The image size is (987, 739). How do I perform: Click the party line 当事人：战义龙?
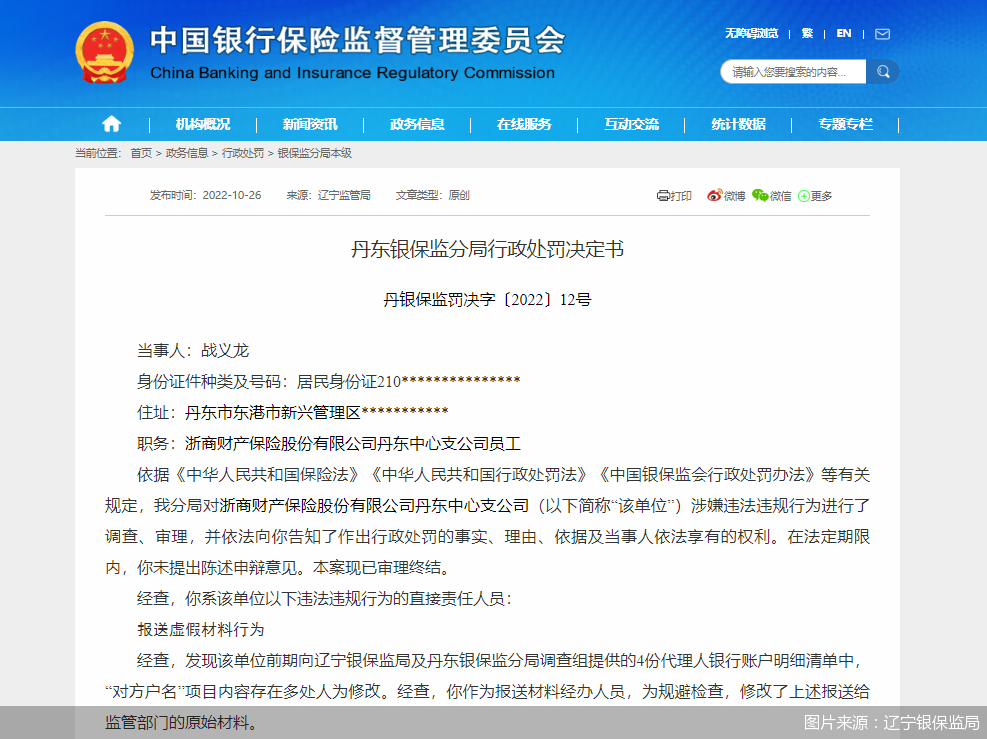coord(193,351)
